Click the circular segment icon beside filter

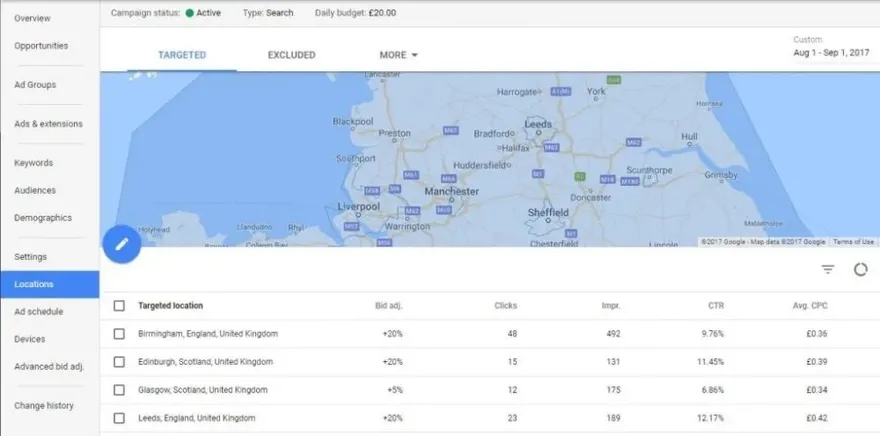click(860, 269)
